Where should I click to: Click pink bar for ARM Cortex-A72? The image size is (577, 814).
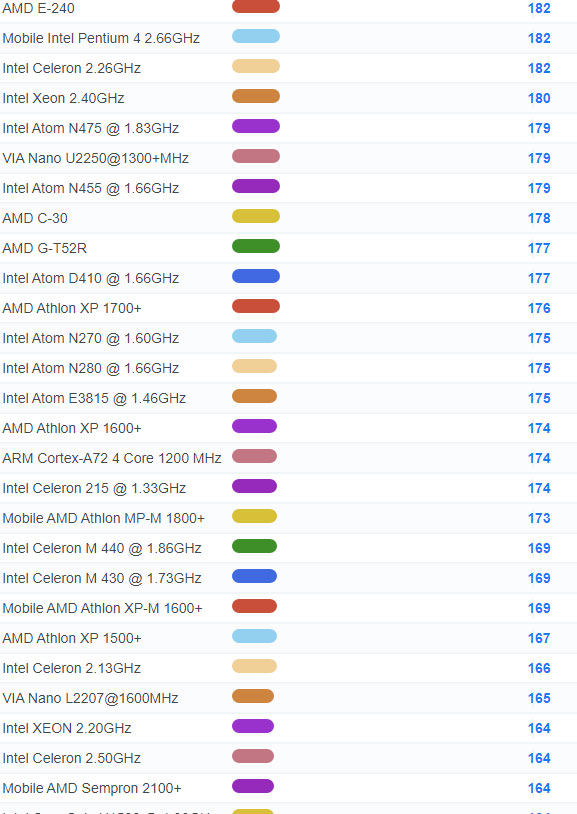coord(254,456)
